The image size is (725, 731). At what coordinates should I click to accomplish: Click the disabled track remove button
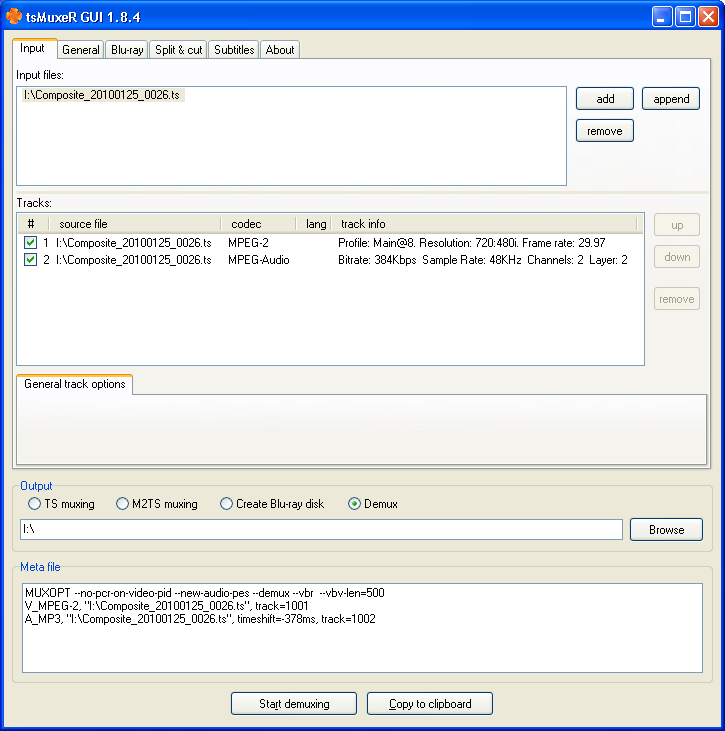point(677,299)
